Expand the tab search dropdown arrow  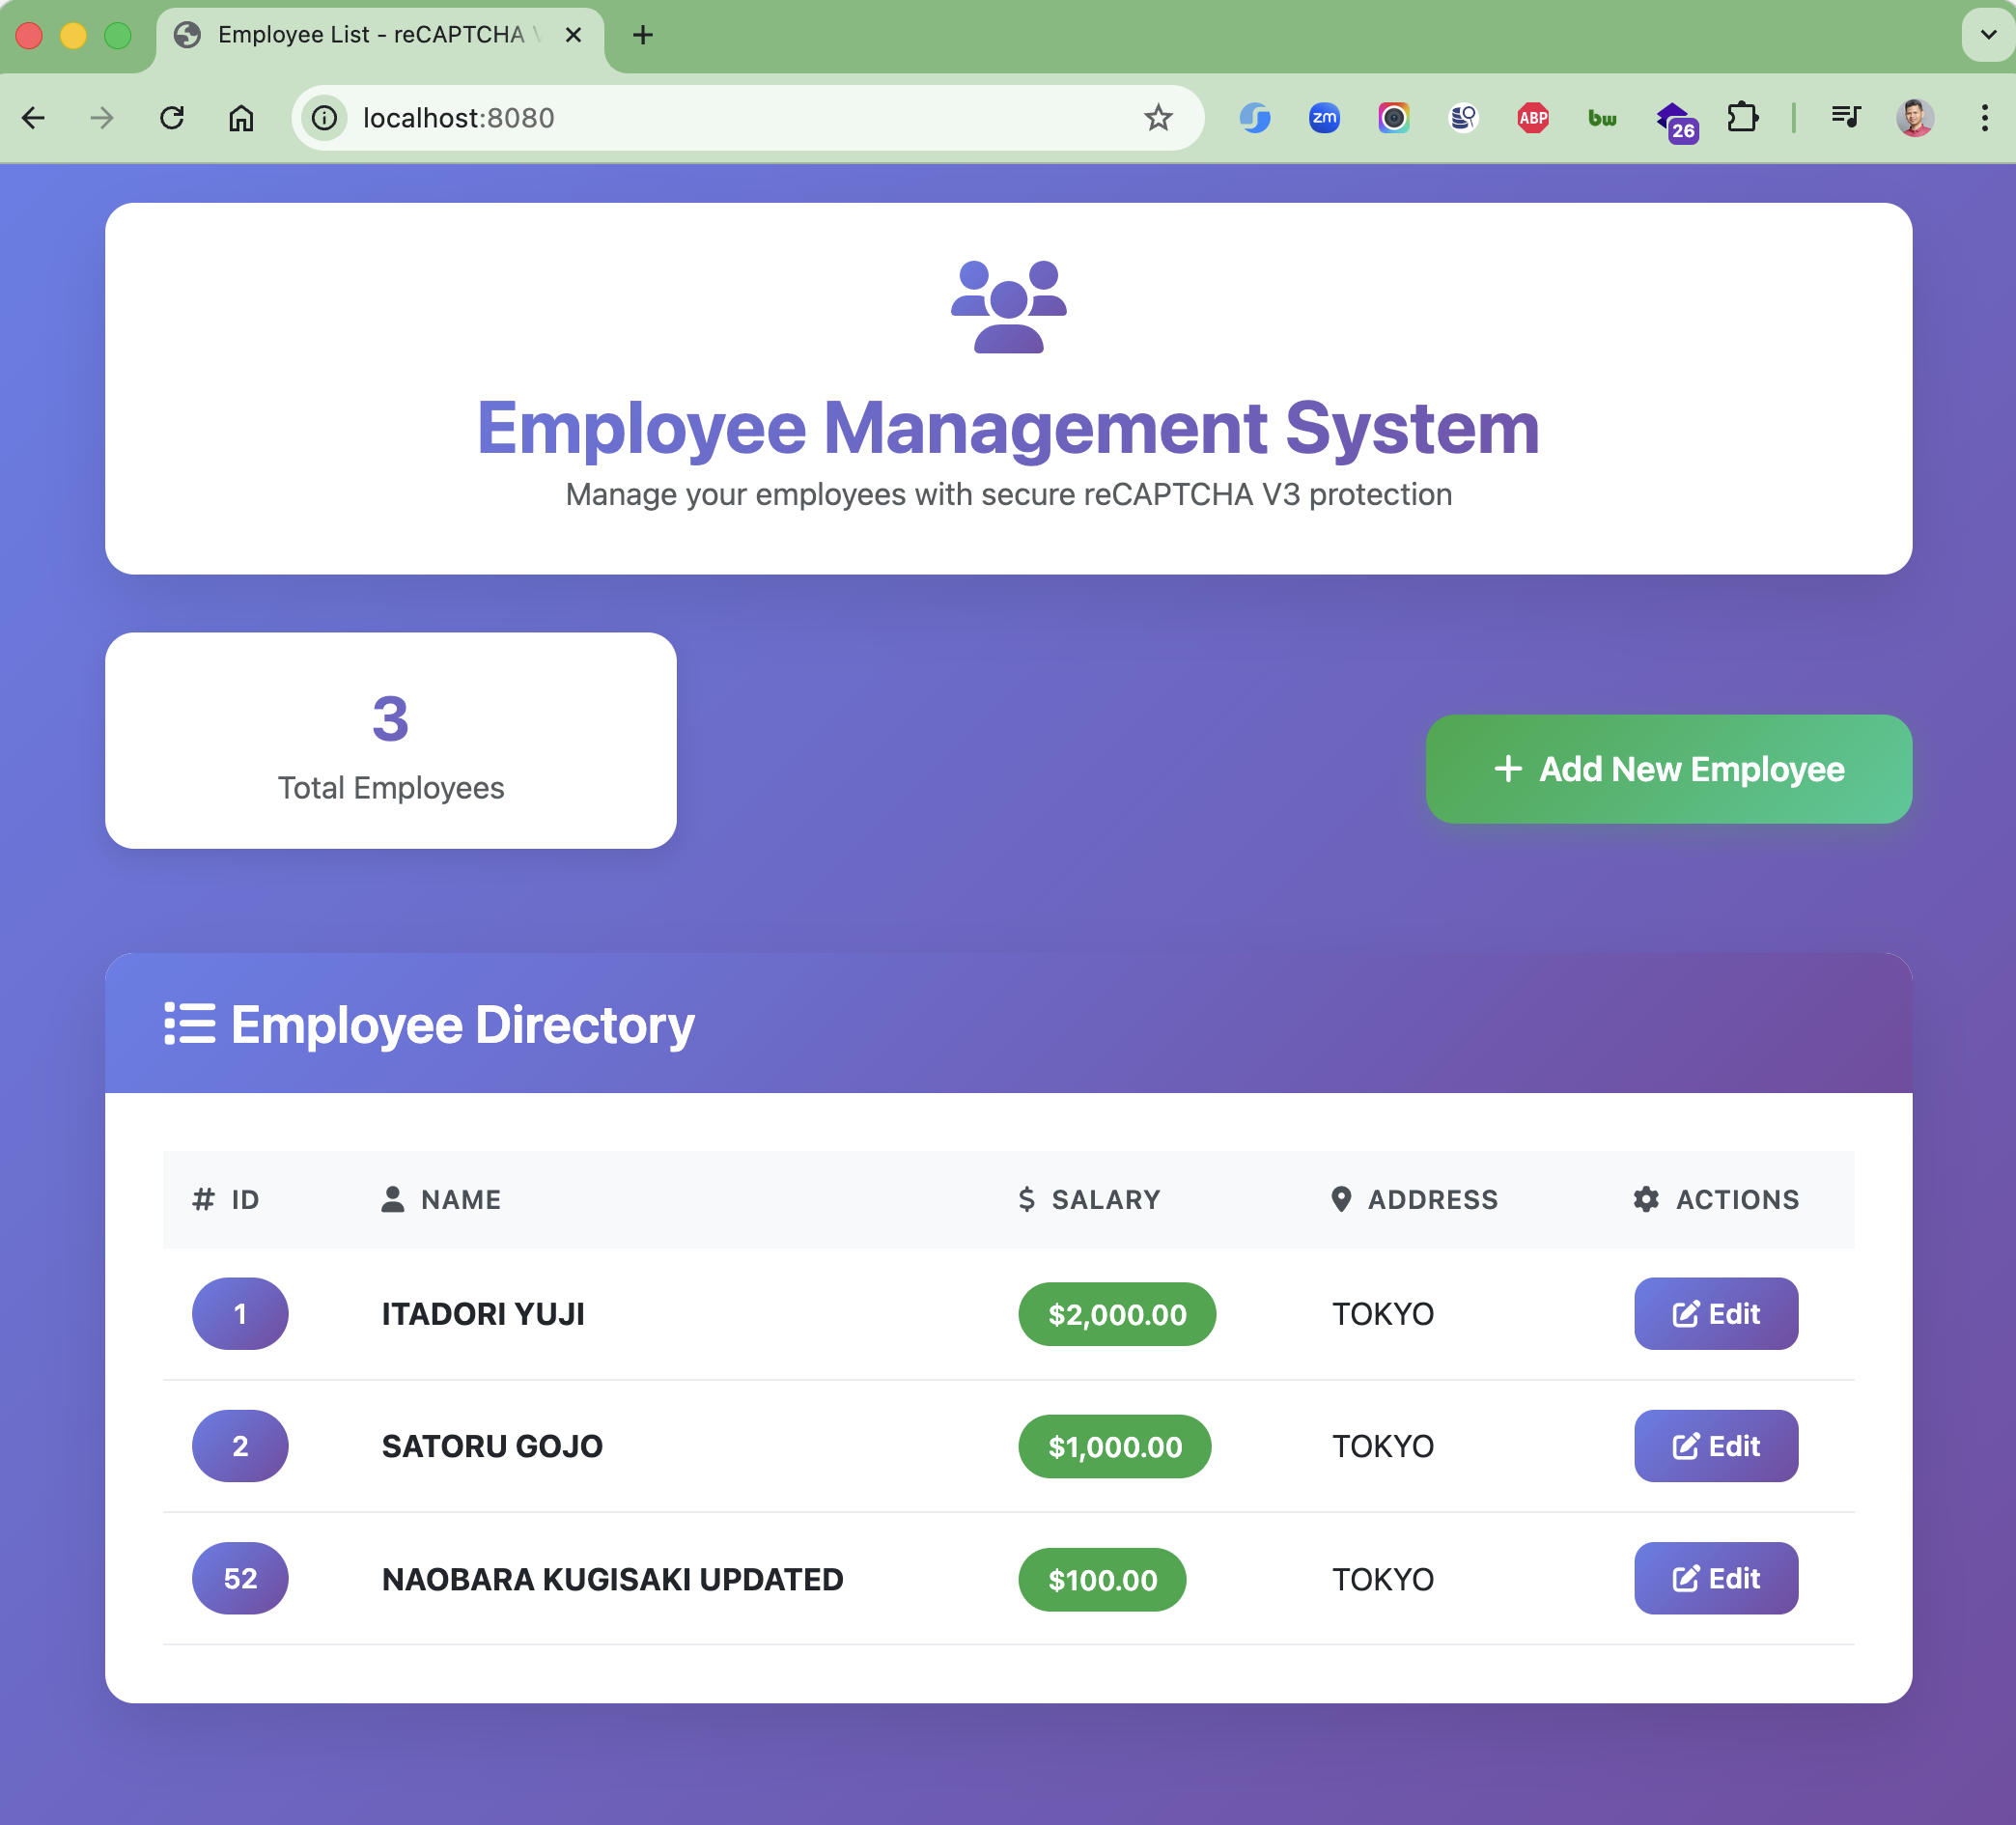click(x=1988, y=35)
